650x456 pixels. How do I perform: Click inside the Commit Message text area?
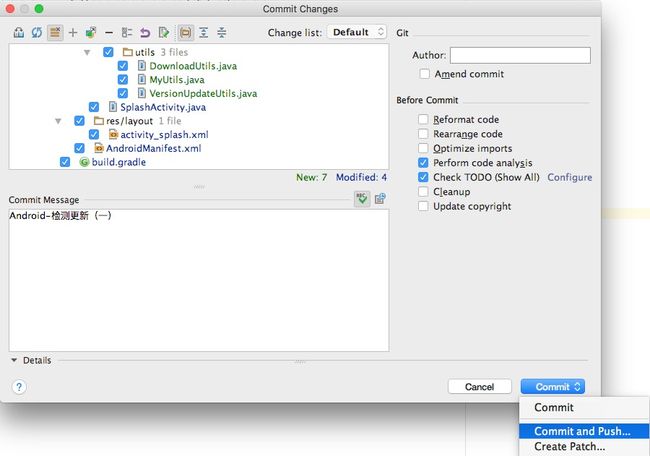pos(199,280)
